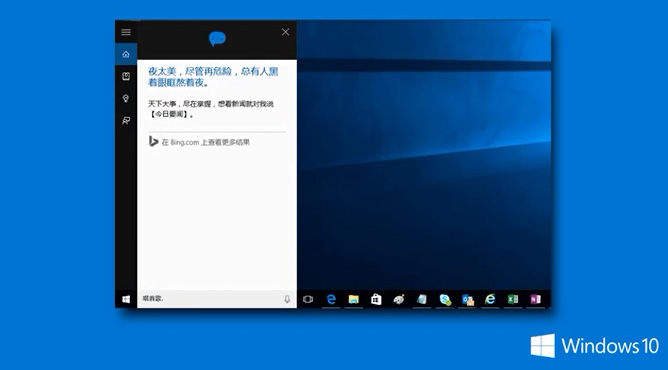Click the Bing logo icon
Image resolution: width=668 pixels, height=370 pixels.
[153, 141]
